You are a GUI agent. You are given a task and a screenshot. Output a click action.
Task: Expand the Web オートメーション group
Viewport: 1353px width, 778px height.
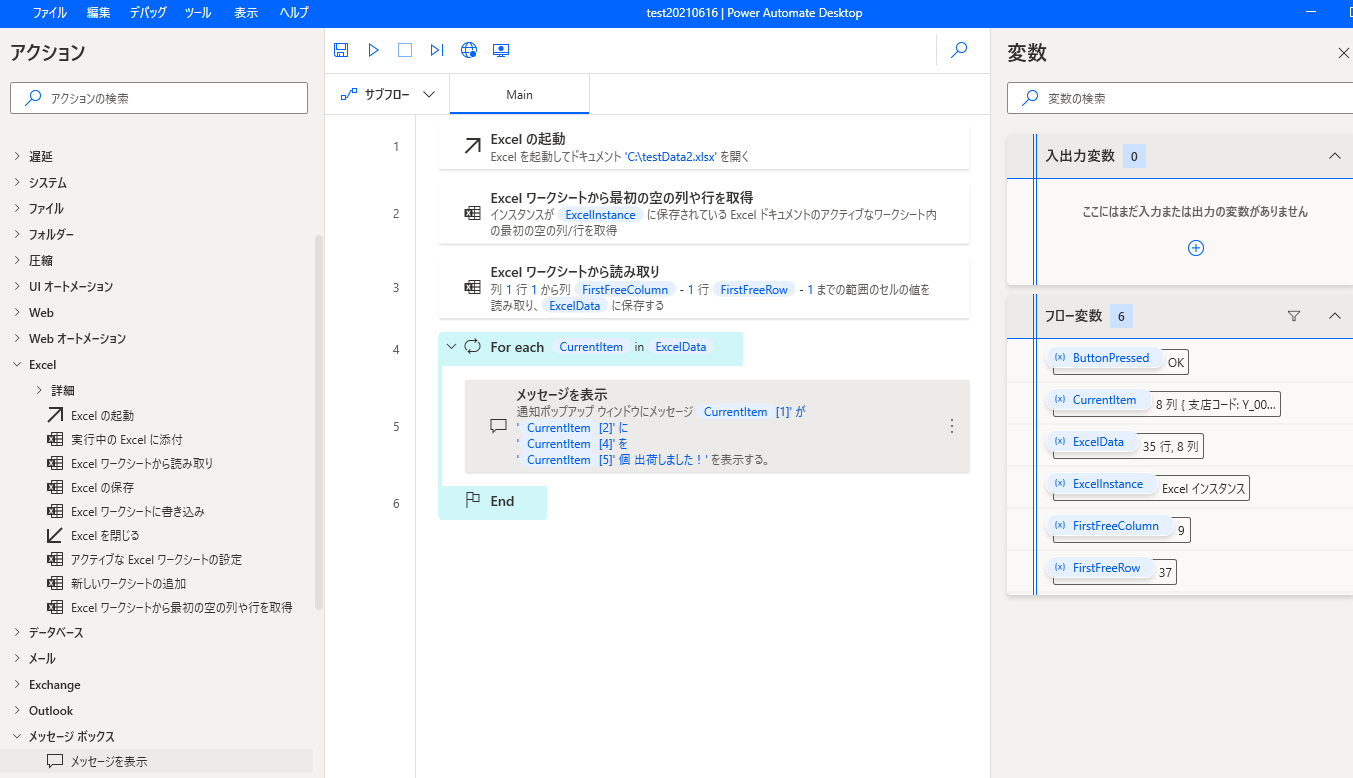(17, 339)
